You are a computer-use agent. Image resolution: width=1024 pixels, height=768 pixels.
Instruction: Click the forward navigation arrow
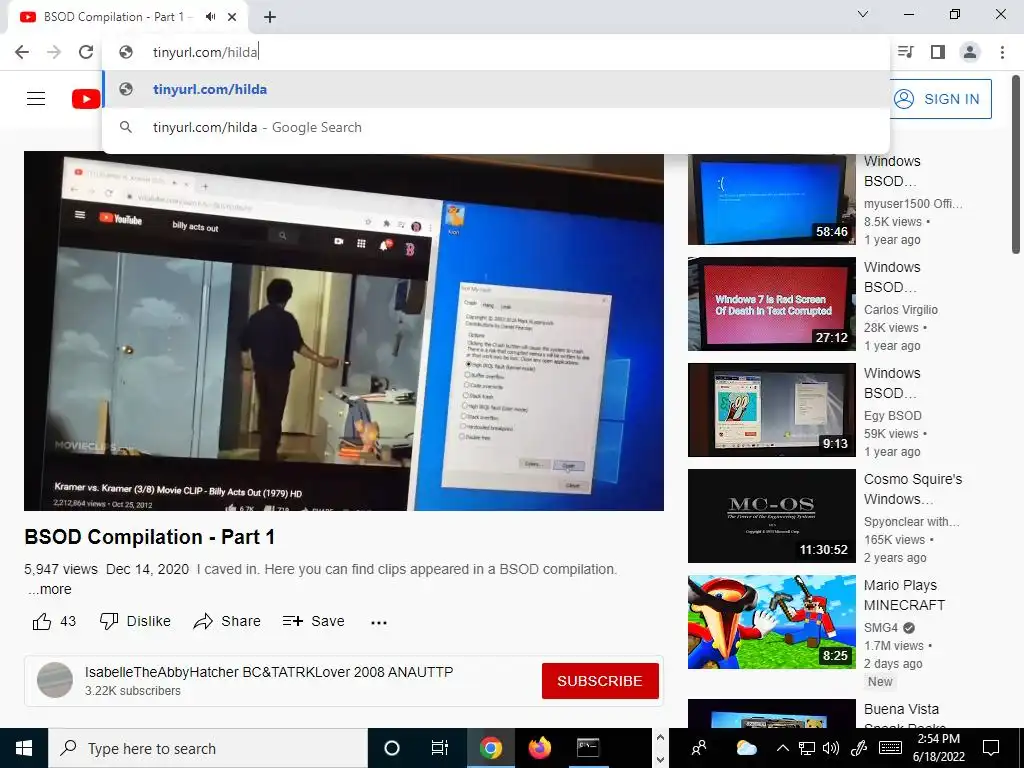54,52
